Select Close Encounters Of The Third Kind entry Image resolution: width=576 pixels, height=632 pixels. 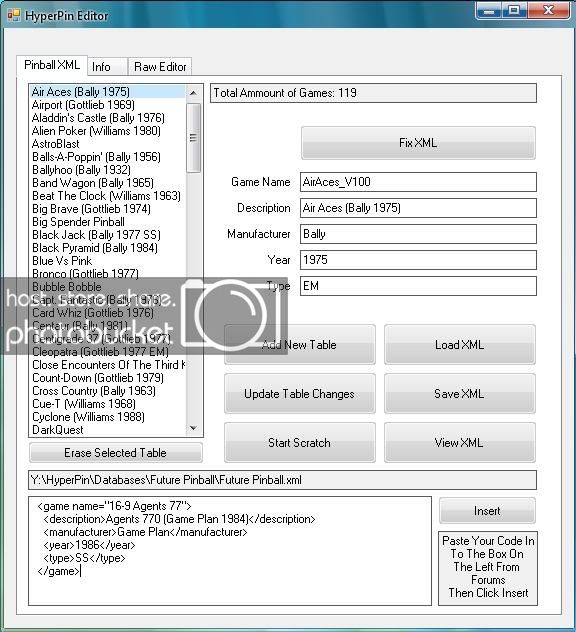108,365
